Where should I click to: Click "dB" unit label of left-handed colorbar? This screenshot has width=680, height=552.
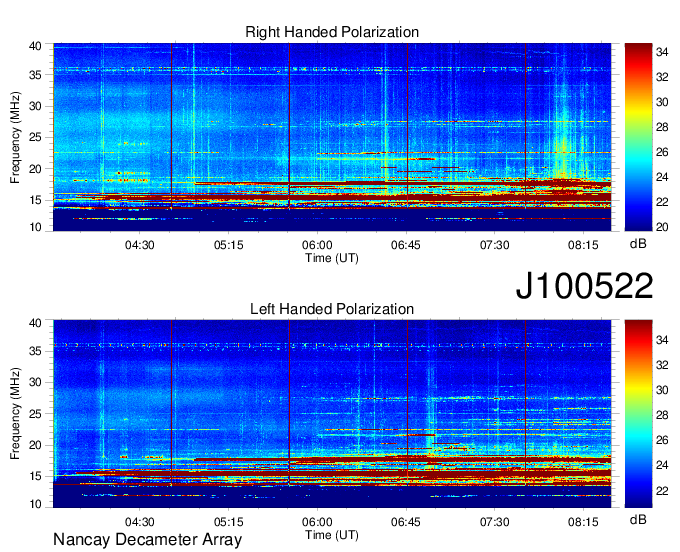(638, 520)
